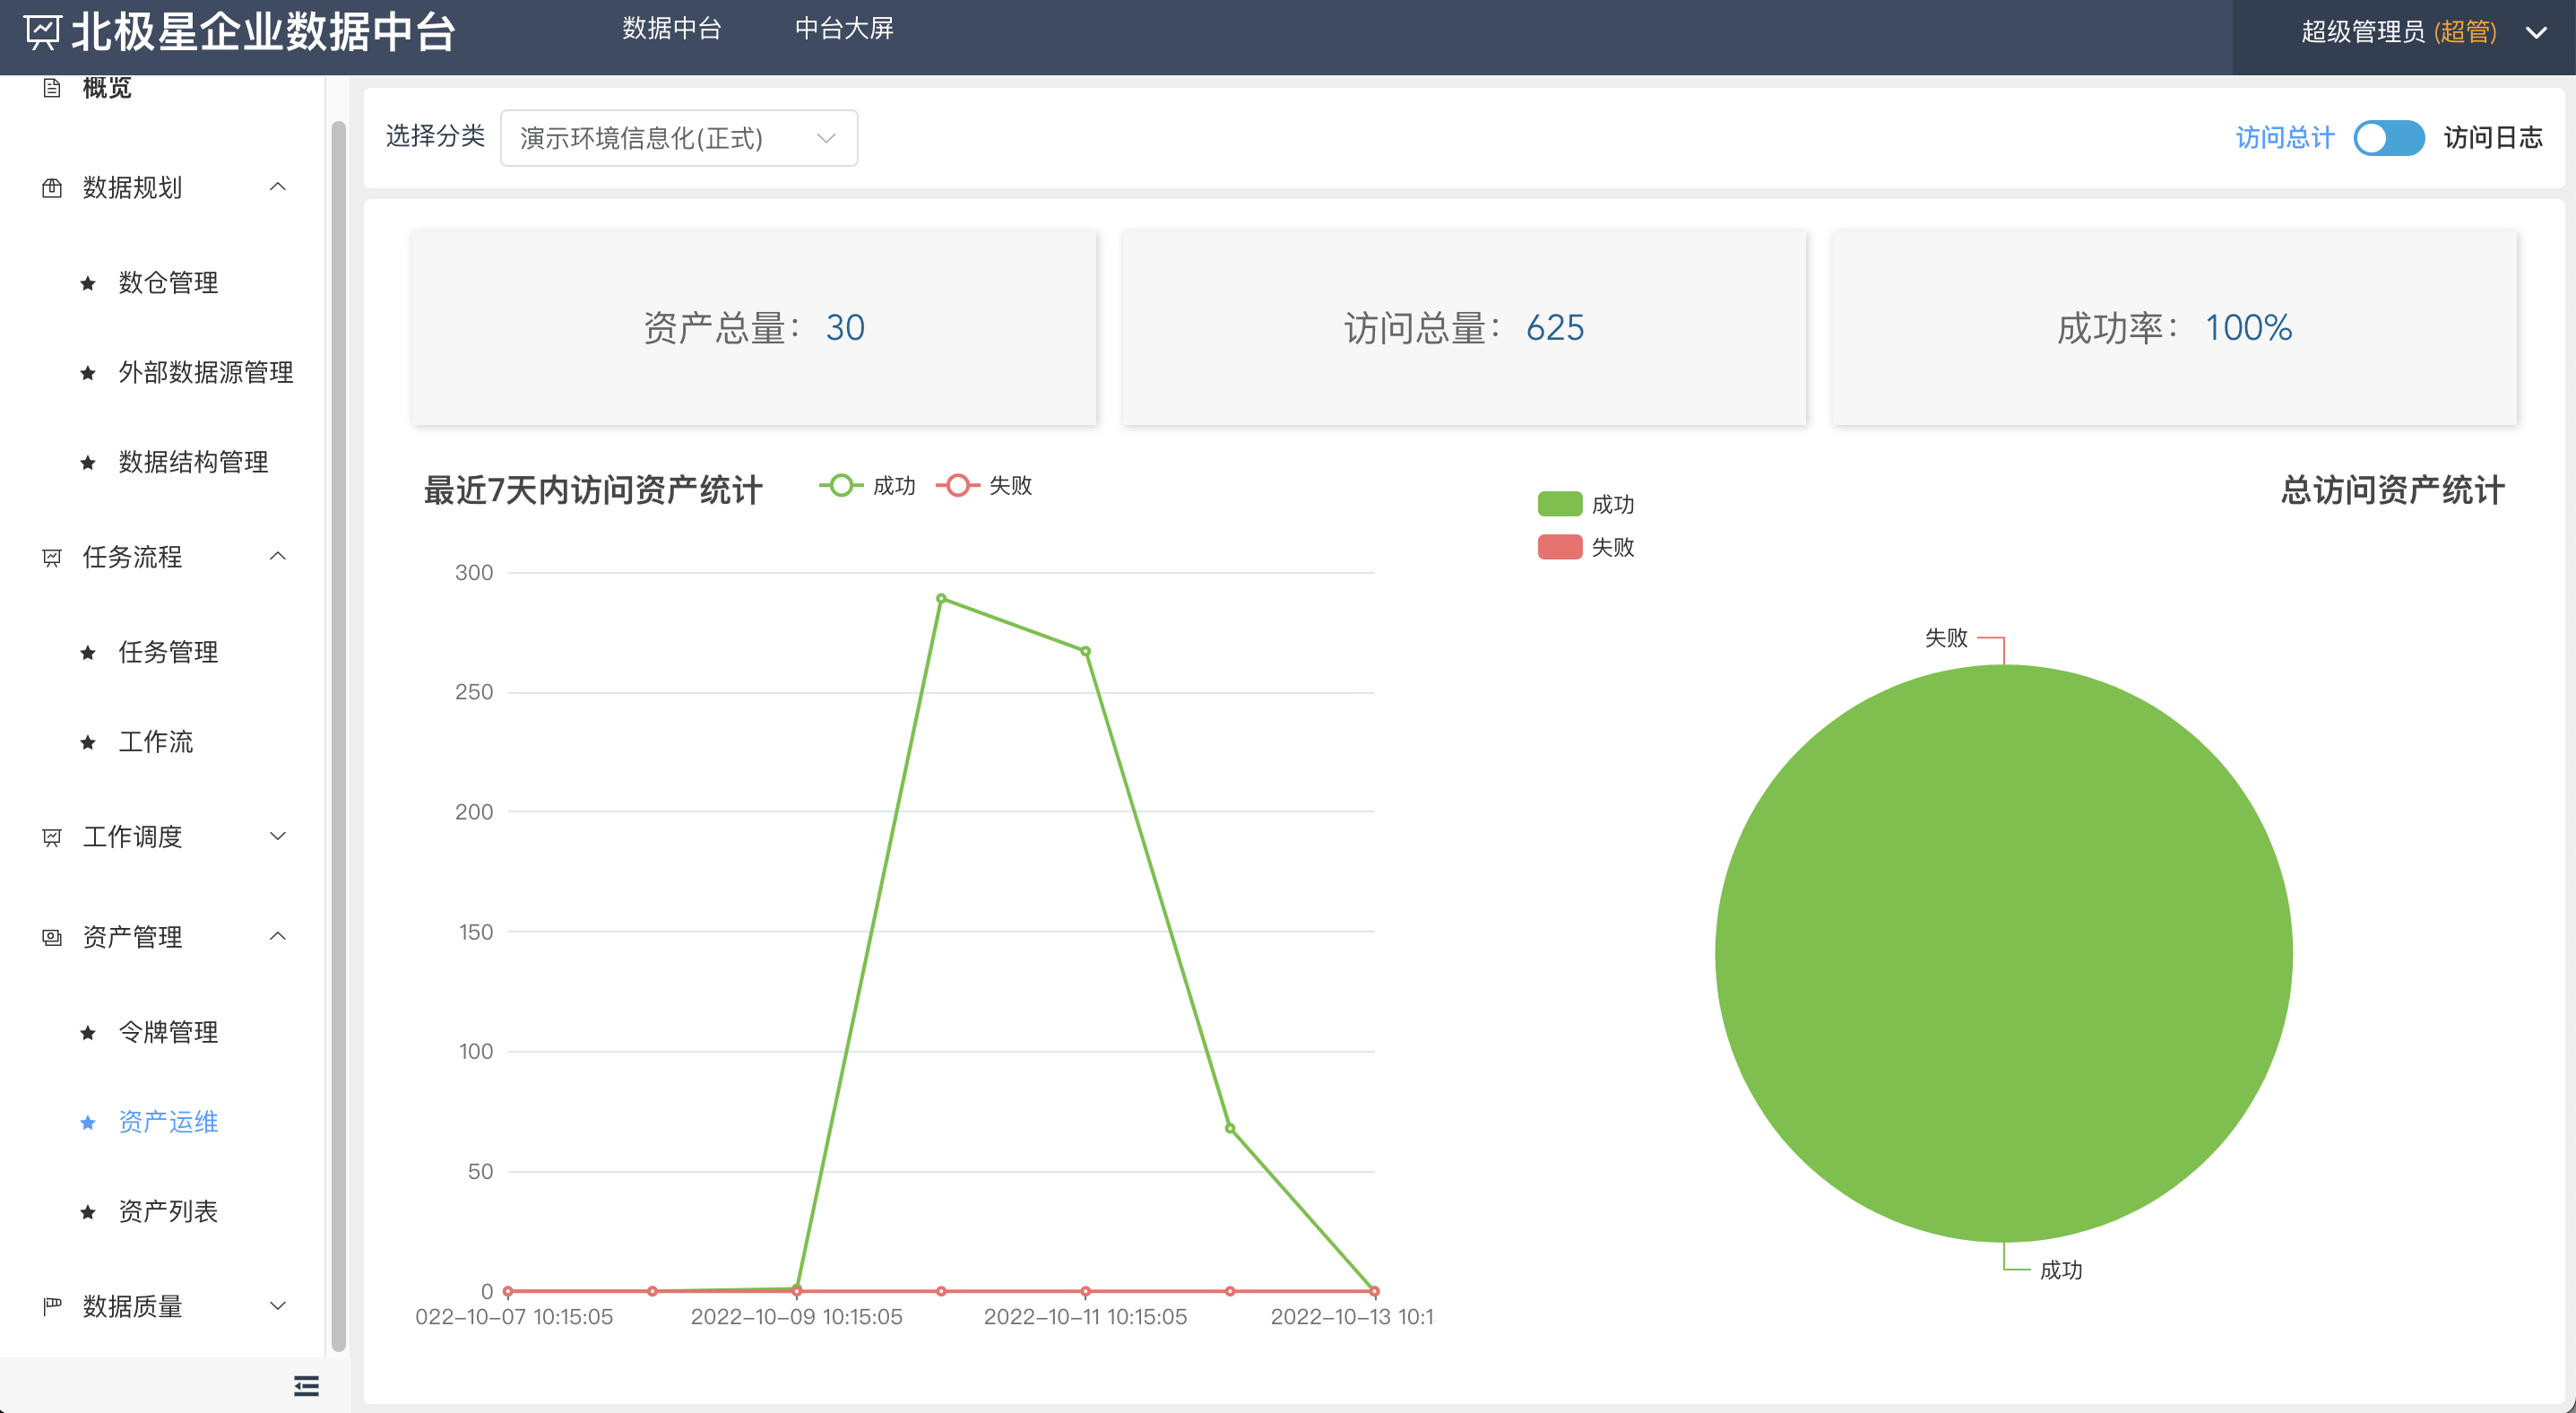Click the 访问总量 625 card
This screenshot has height=1413, width=2576.
coord(1464,328)
